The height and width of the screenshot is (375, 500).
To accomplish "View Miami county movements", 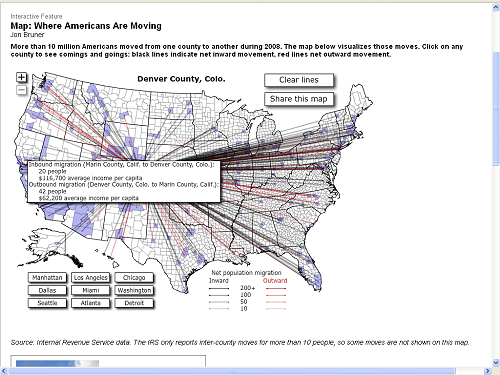I will [91, 290].
